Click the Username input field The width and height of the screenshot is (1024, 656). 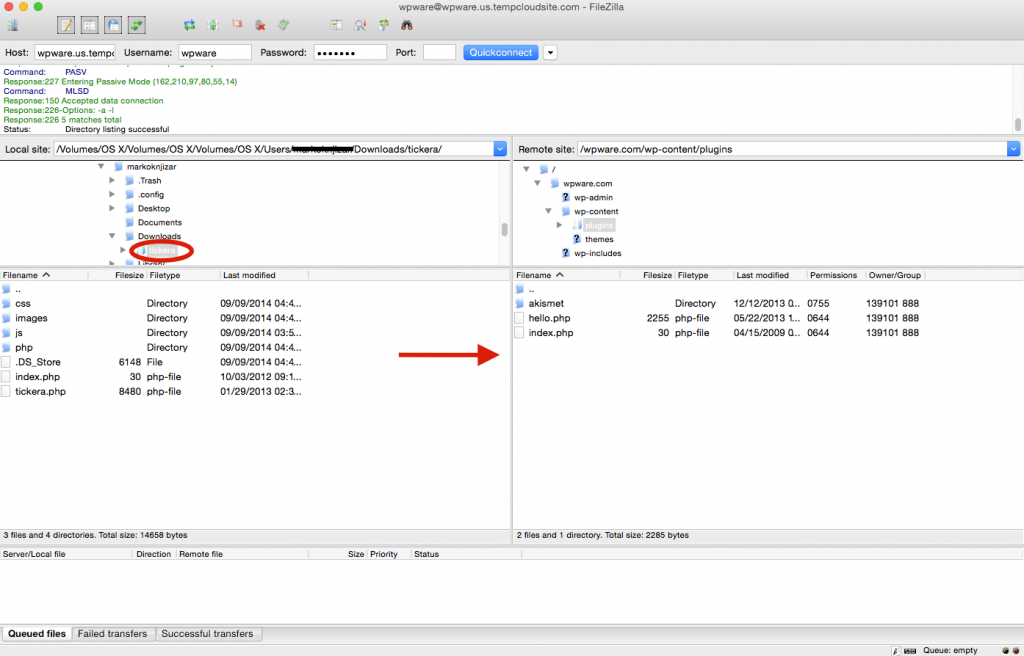[x=215, y=53]
